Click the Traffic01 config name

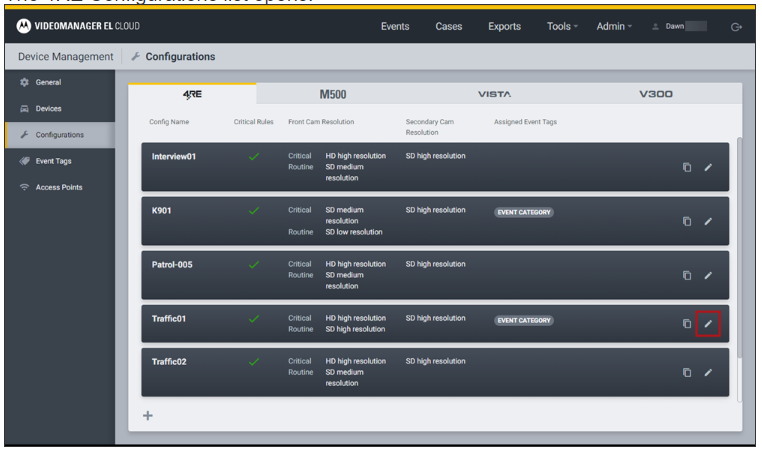click(x=169, y=318)
